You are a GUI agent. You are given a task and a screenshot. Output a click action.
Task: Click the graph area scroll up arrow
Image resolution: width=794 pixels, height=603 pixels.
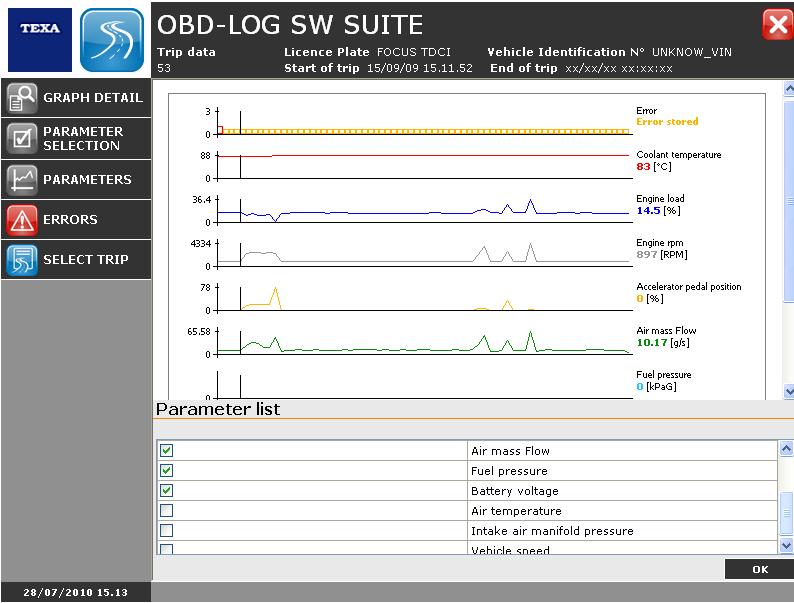(x=789, y=89)
